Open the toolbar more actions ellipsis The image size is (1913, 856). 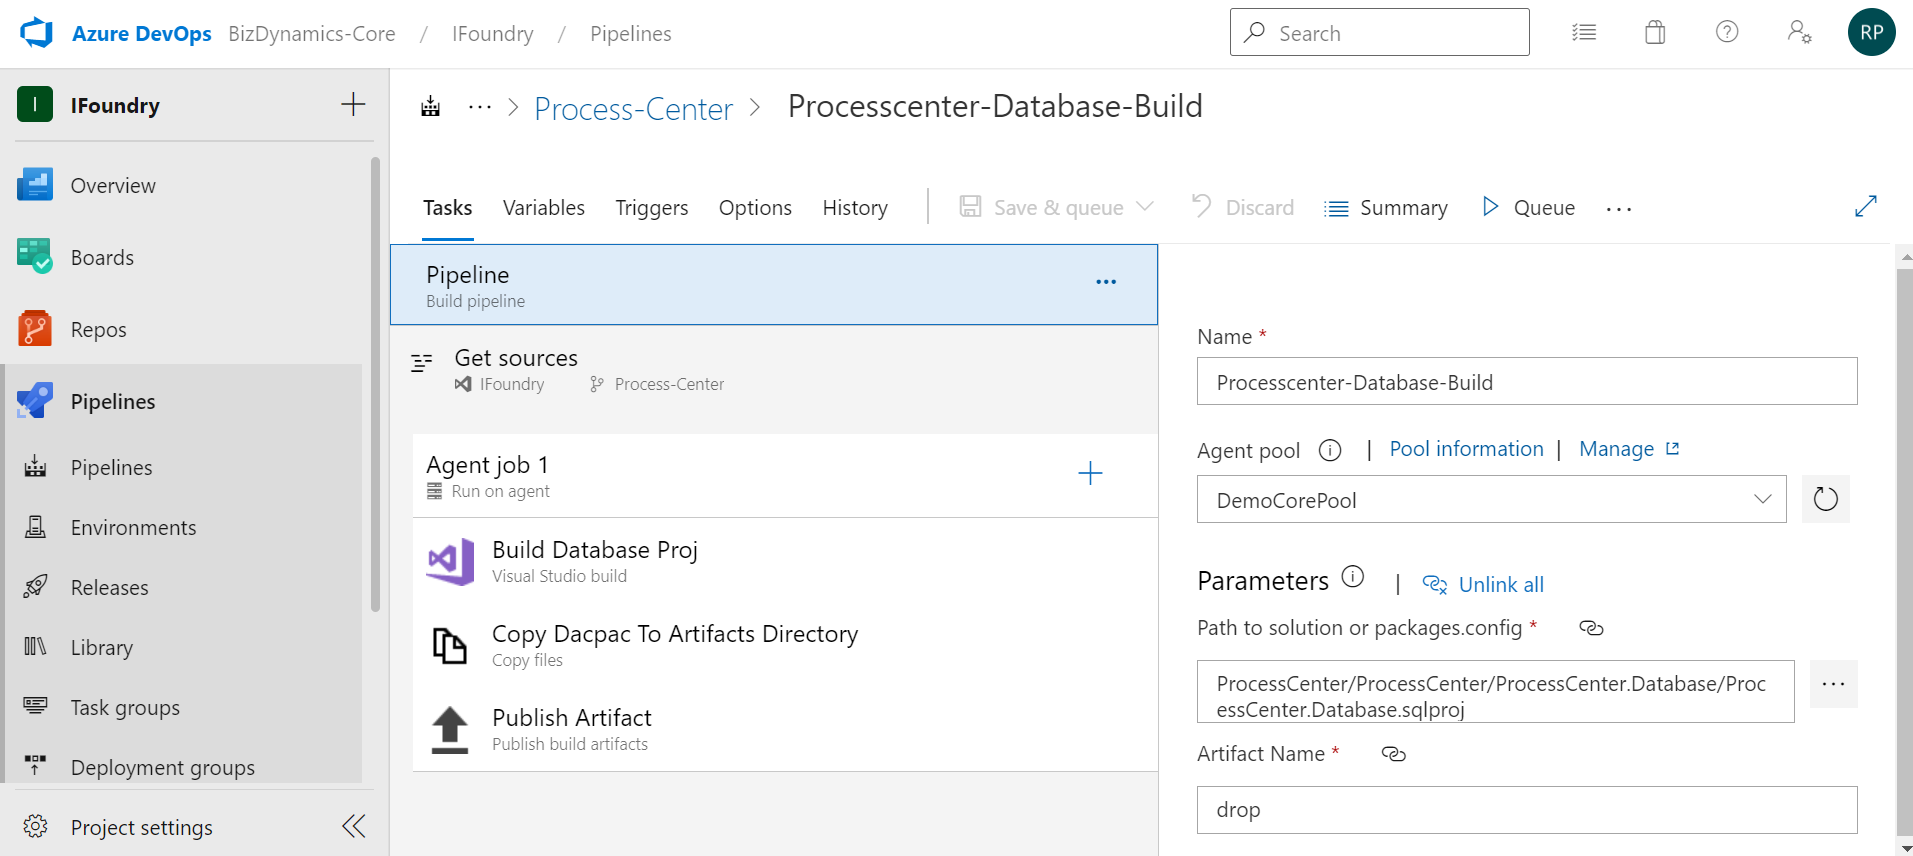pos(1618,208)
